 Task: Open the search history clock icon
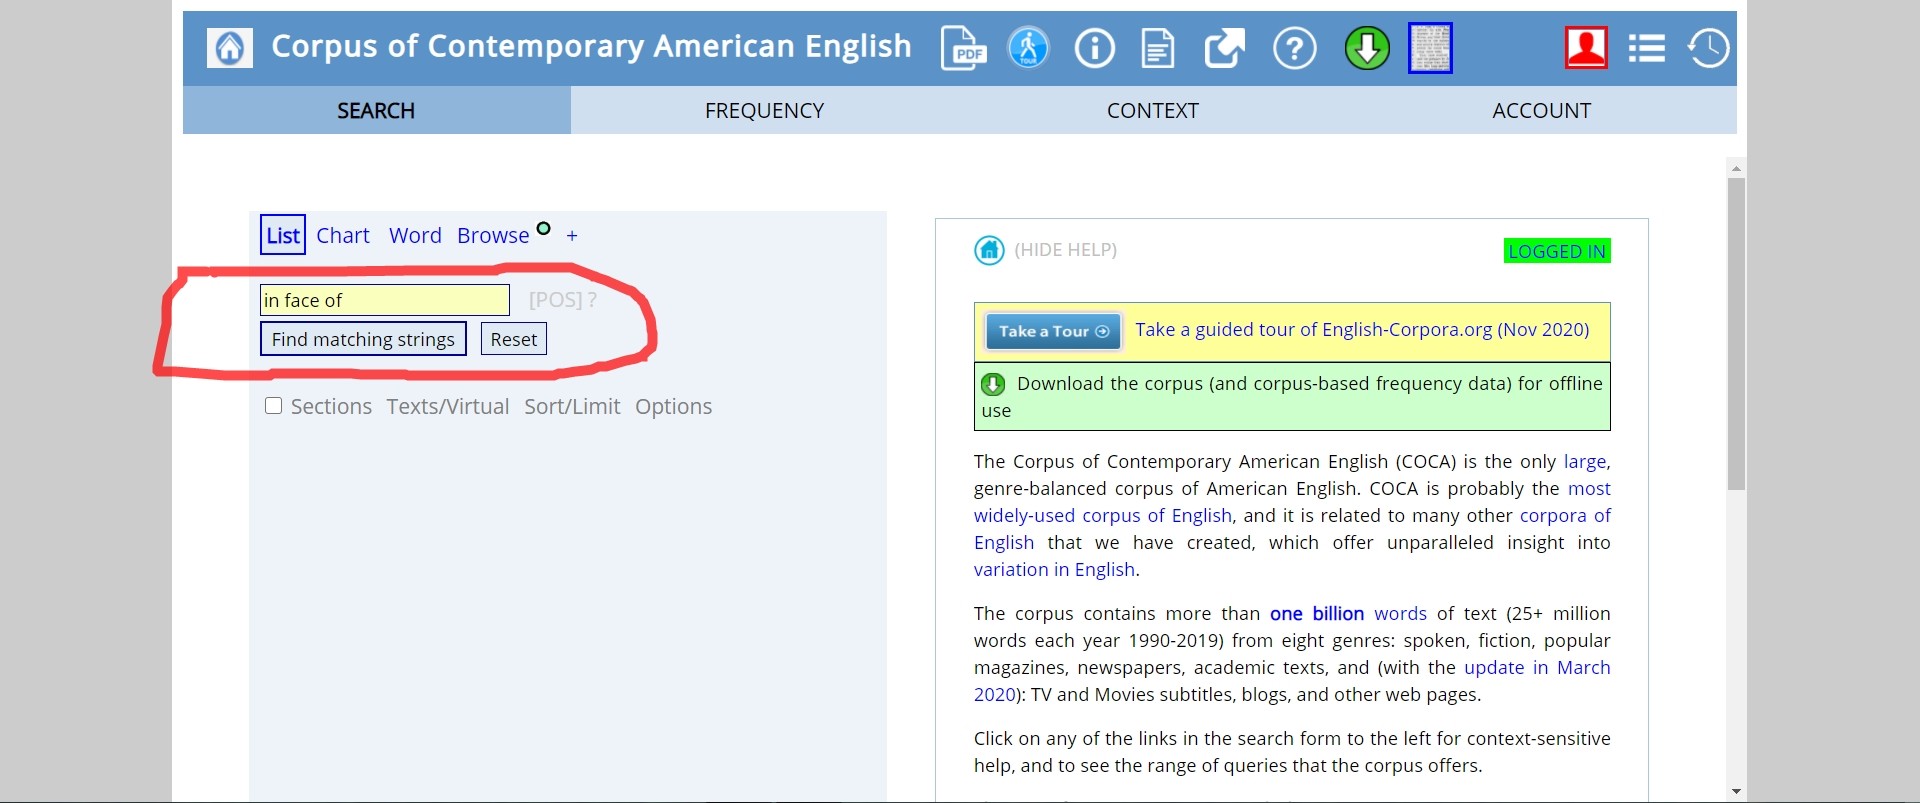coord(1708,48)
